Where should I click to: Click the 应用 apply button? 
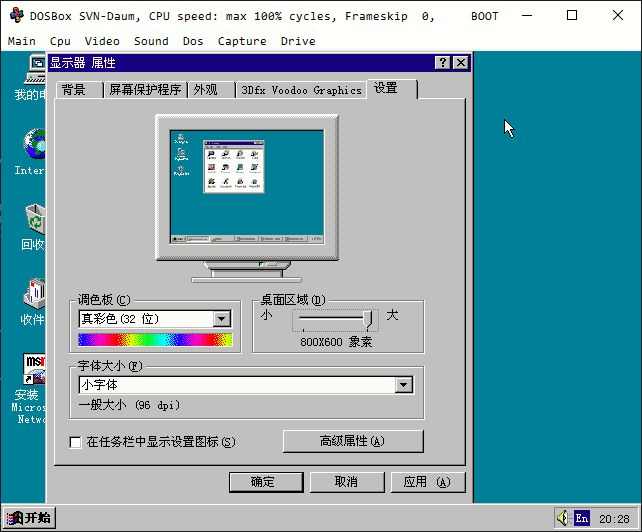pyautogui.click(x=428, y=482)
